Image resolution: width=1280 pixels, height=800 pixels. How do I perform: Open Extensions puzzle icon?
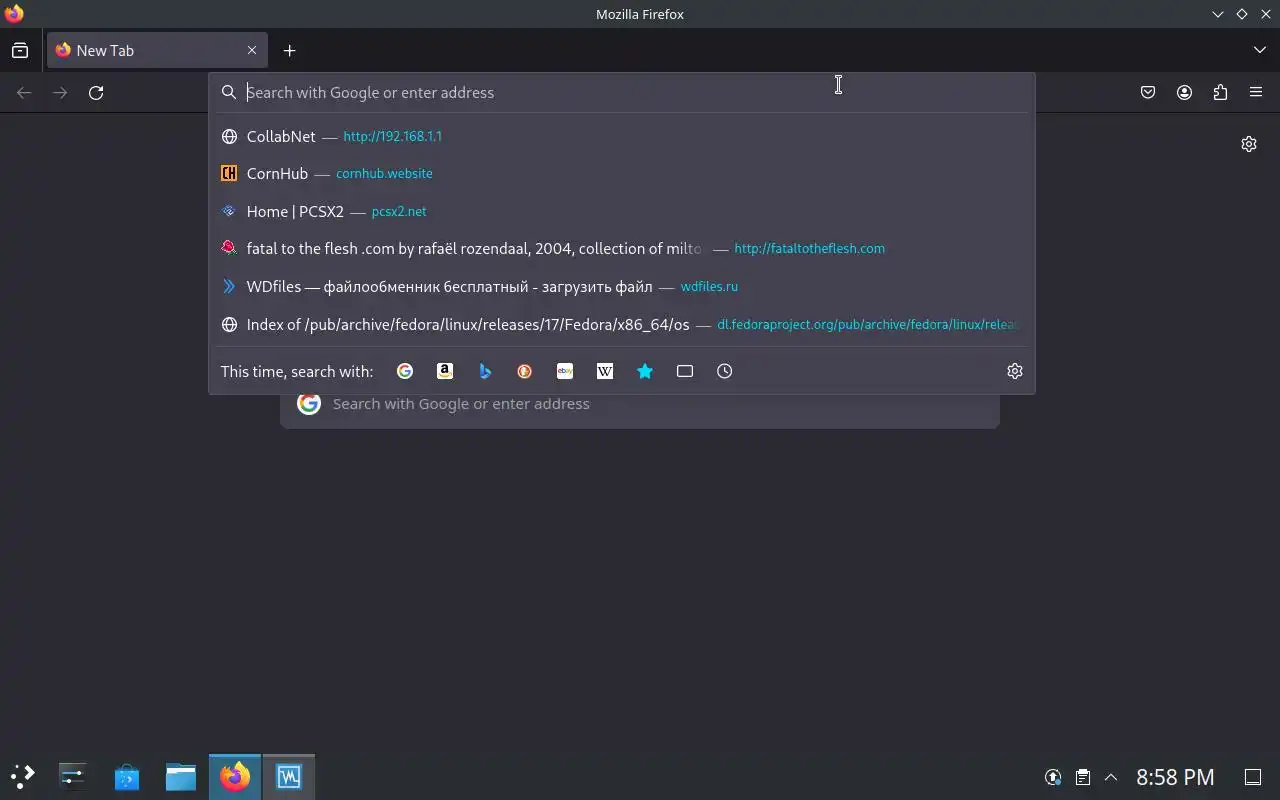(1220, 92)
